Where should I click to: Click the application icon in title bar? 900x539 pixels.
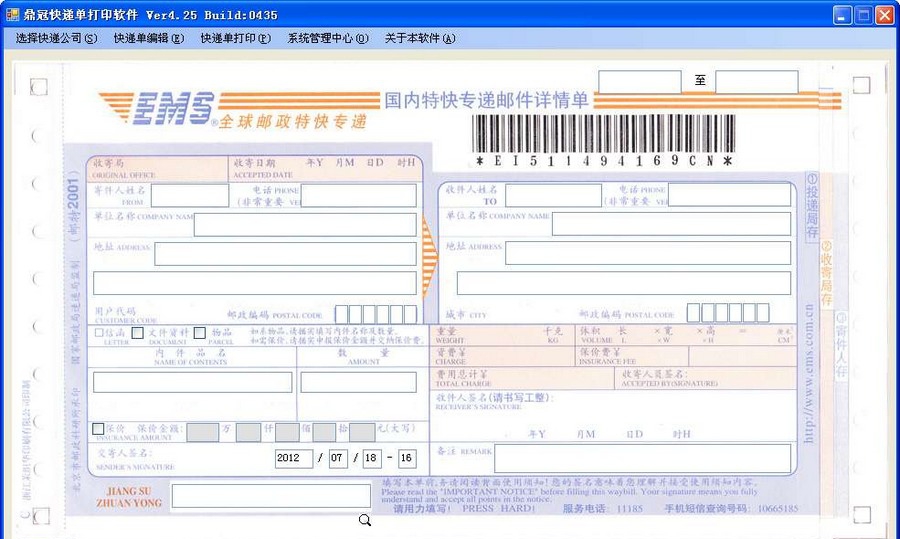[x=12, y=14]
